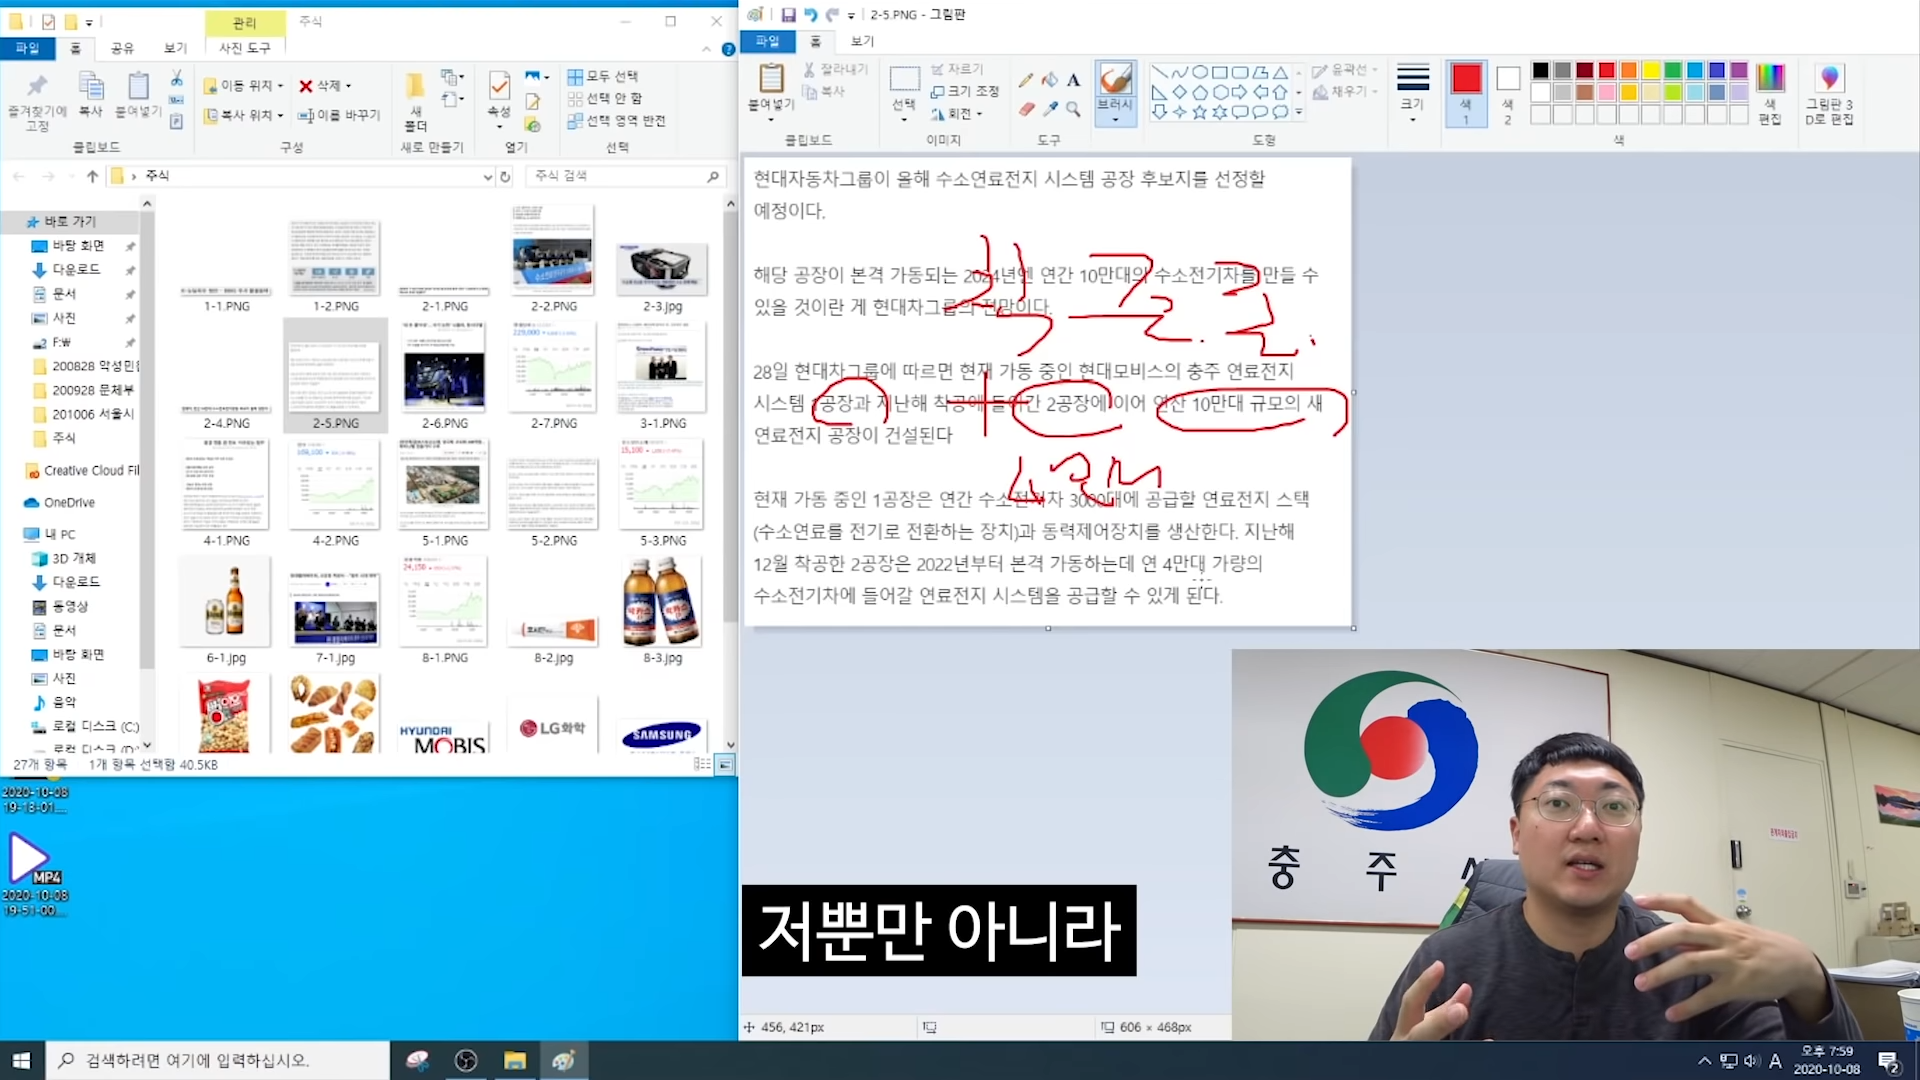The image size is (1920, 1080).
Task: Click the Brushes tool icon
Action: pos(1115,79)
